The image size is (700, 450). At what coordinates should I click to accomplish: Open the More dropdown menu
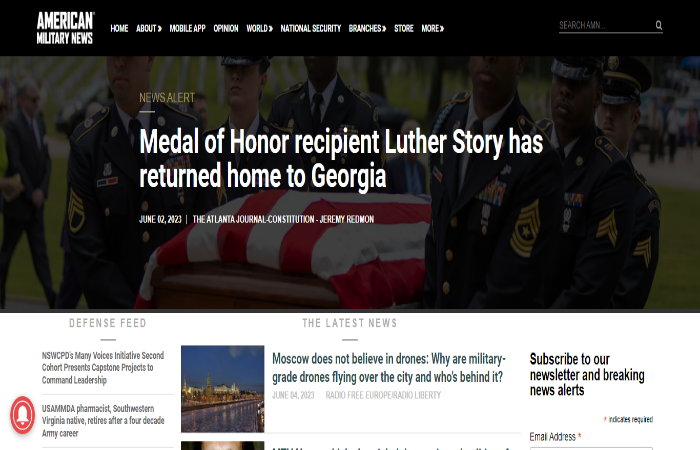[x=433, y=29]
